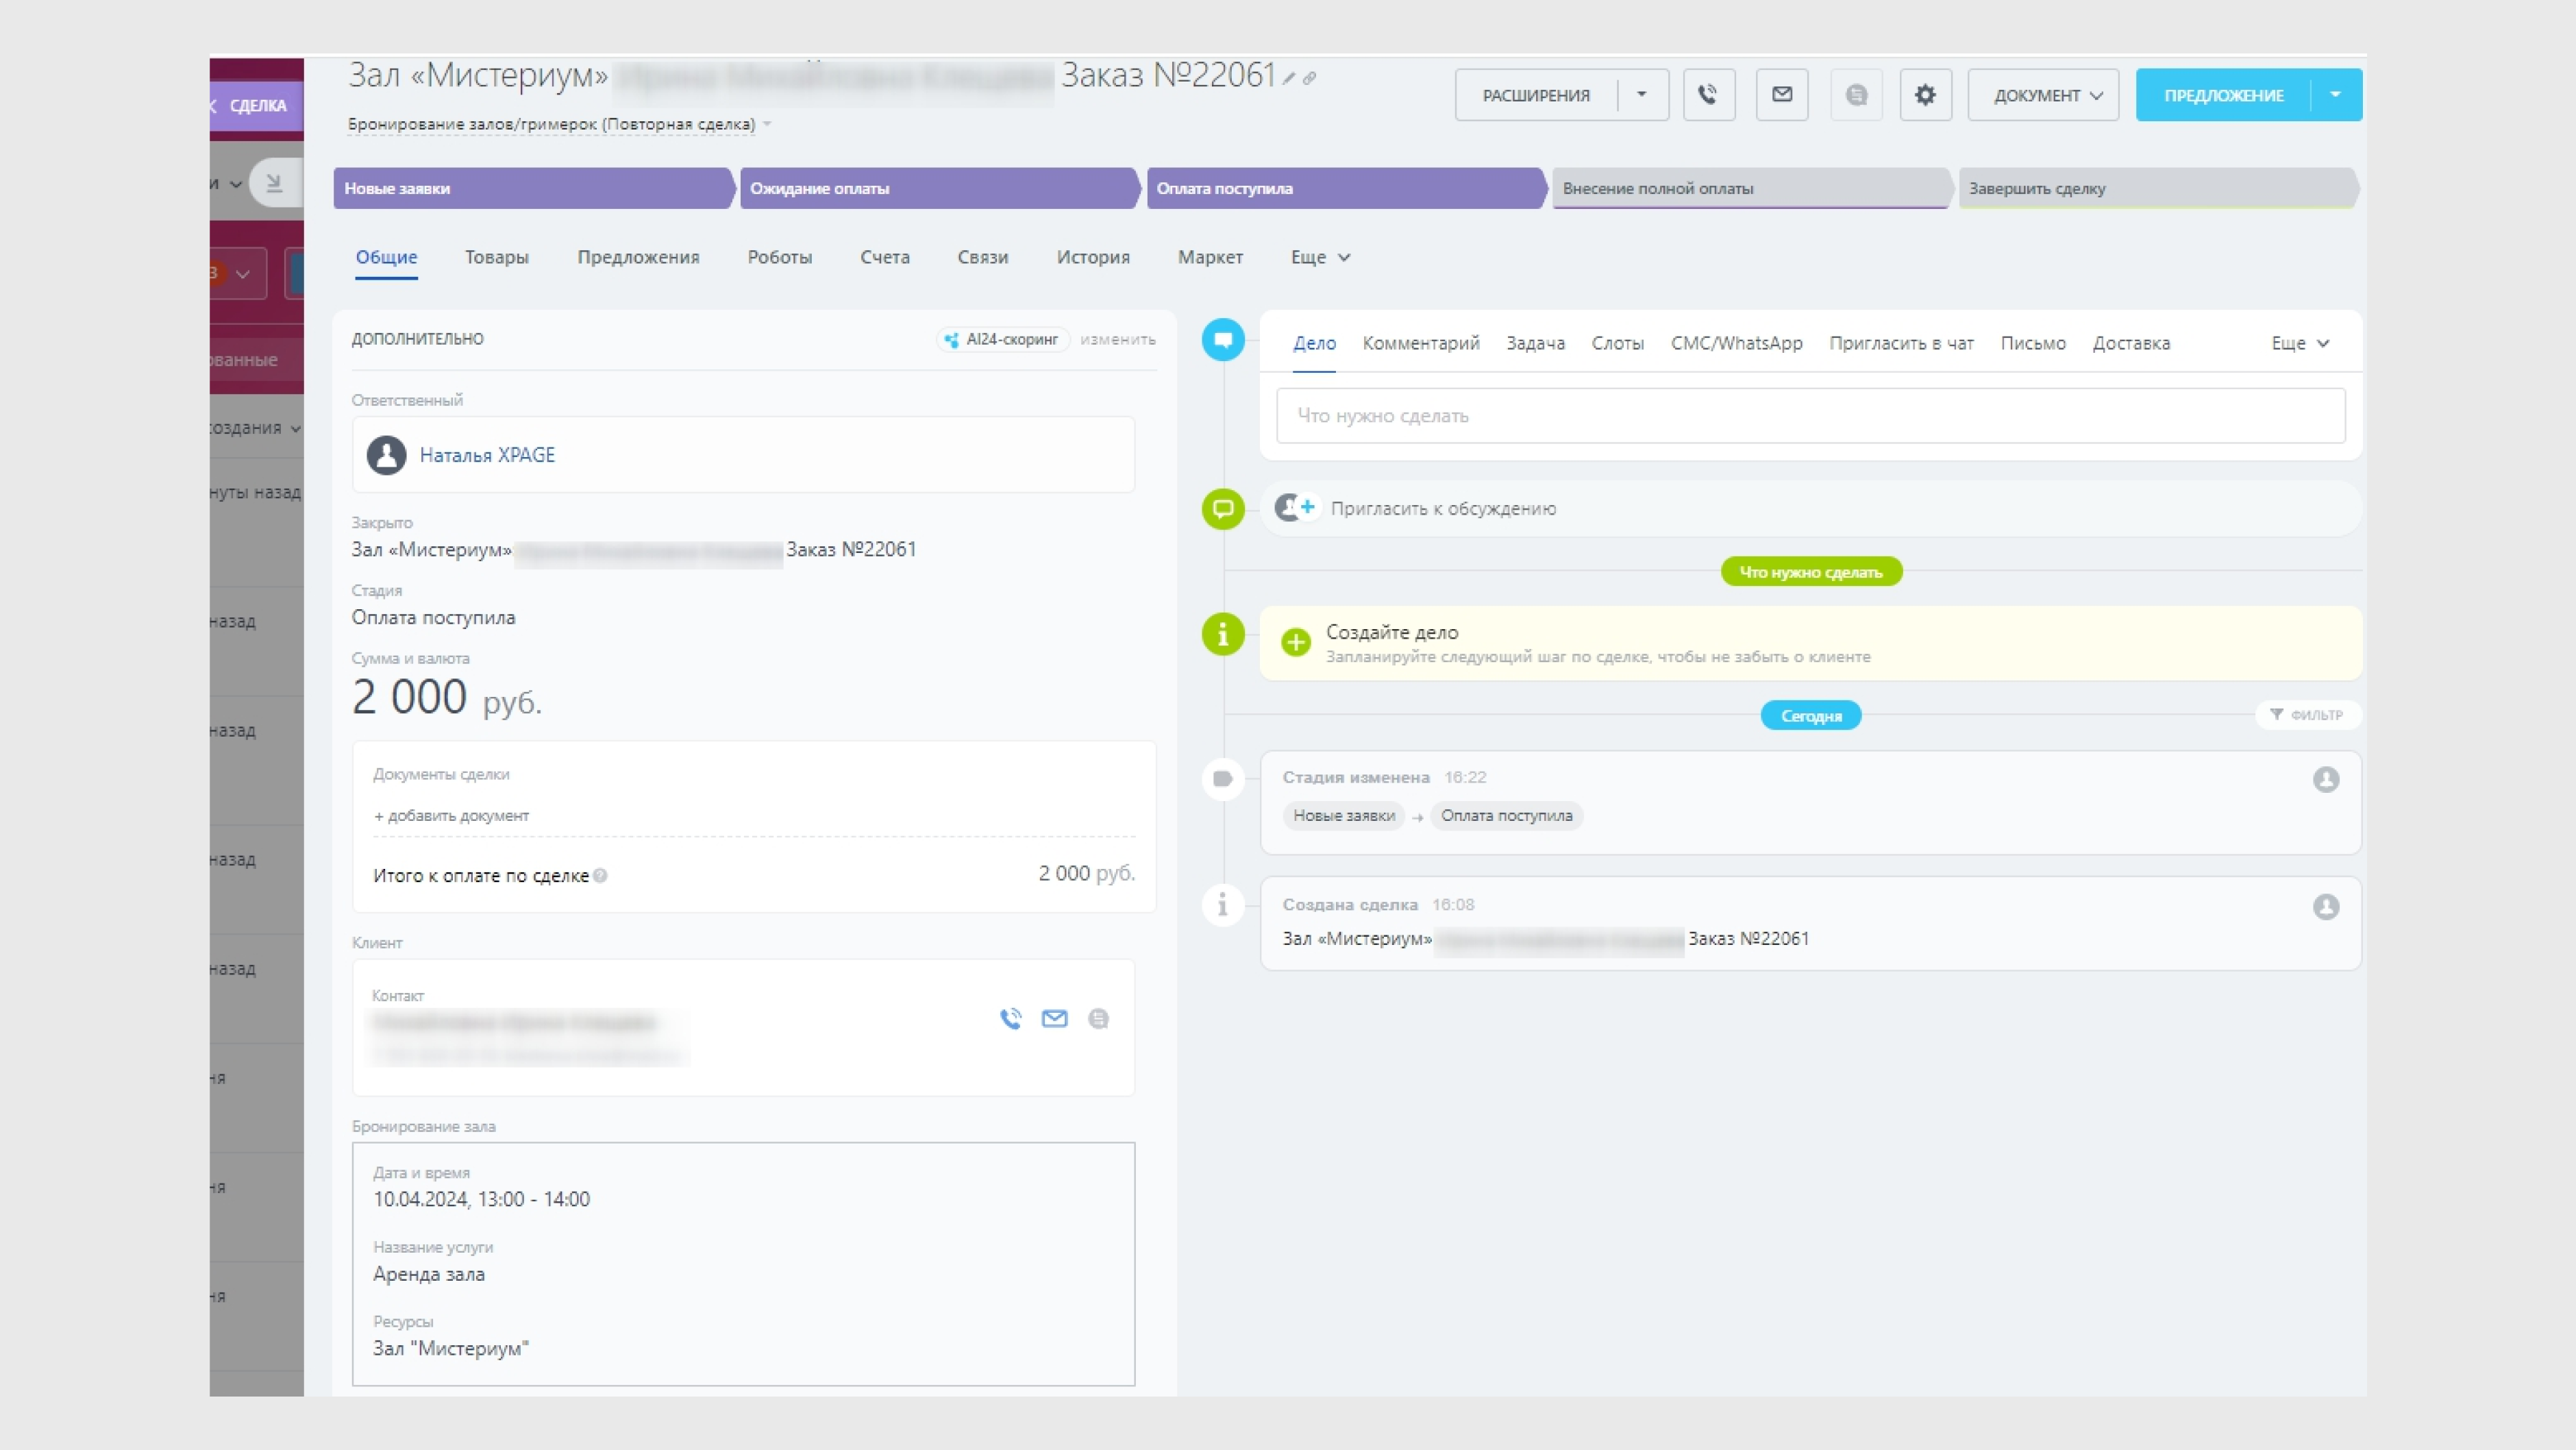Click the green discussion bubble timeline icon
The image size is (2576, 1450).
coord(1222,509)
